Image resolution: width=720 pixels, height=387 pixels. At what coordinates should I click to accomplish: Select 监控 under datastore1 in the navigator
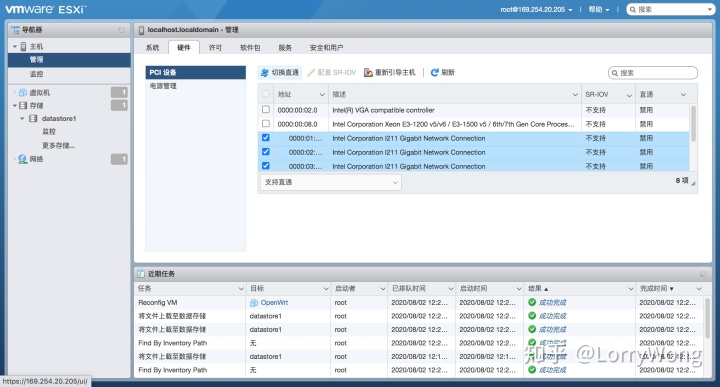(49, 132)
